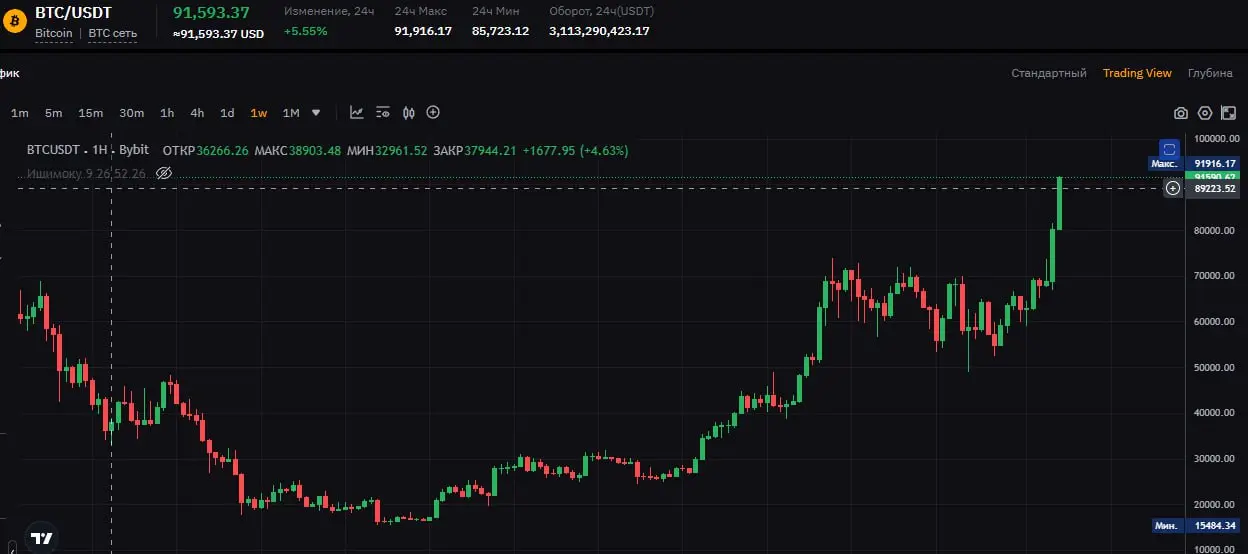Viewport: 1248px width, 554px height.
Task: Click the turnover value 3,113,290,423.17
Action: [600, 31]
